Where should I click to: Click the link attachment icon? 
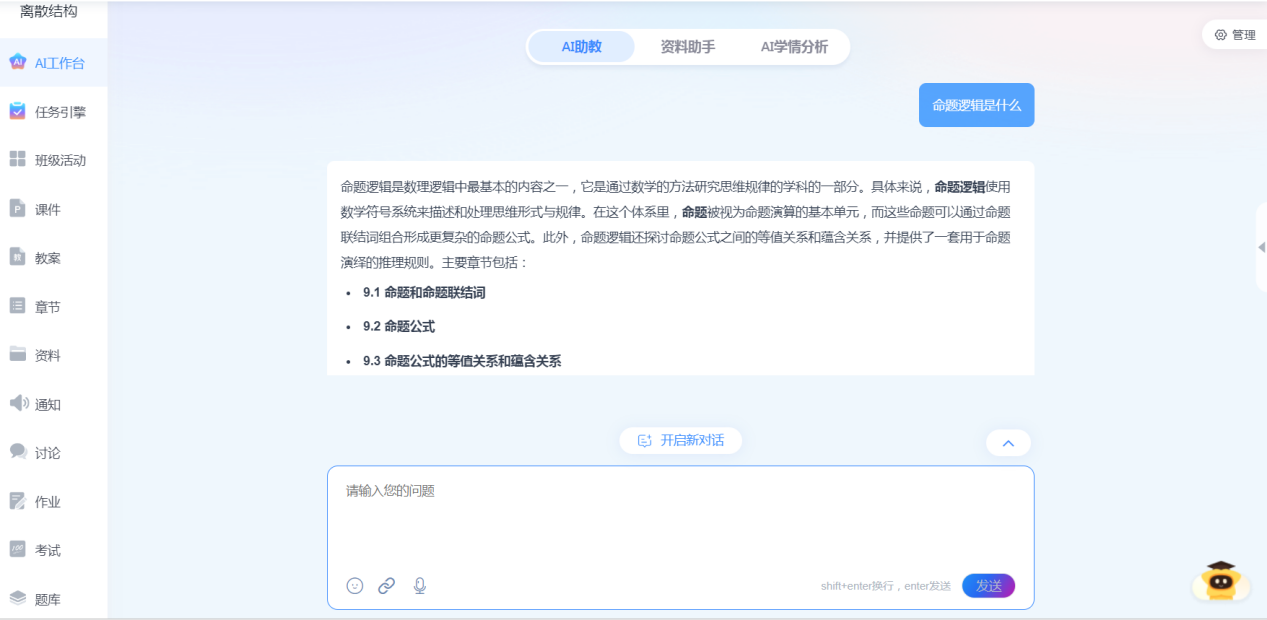(x=387, y=586)
